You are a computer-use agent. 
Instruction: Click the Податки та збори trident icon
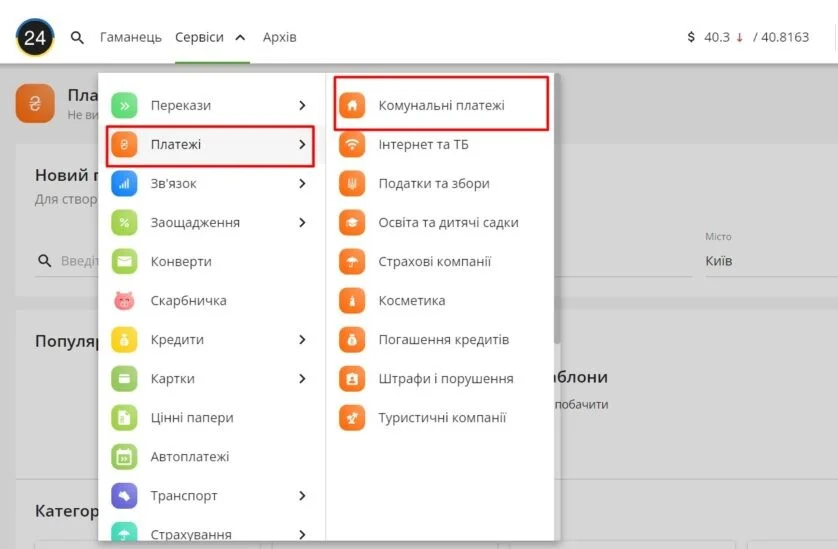352,183
